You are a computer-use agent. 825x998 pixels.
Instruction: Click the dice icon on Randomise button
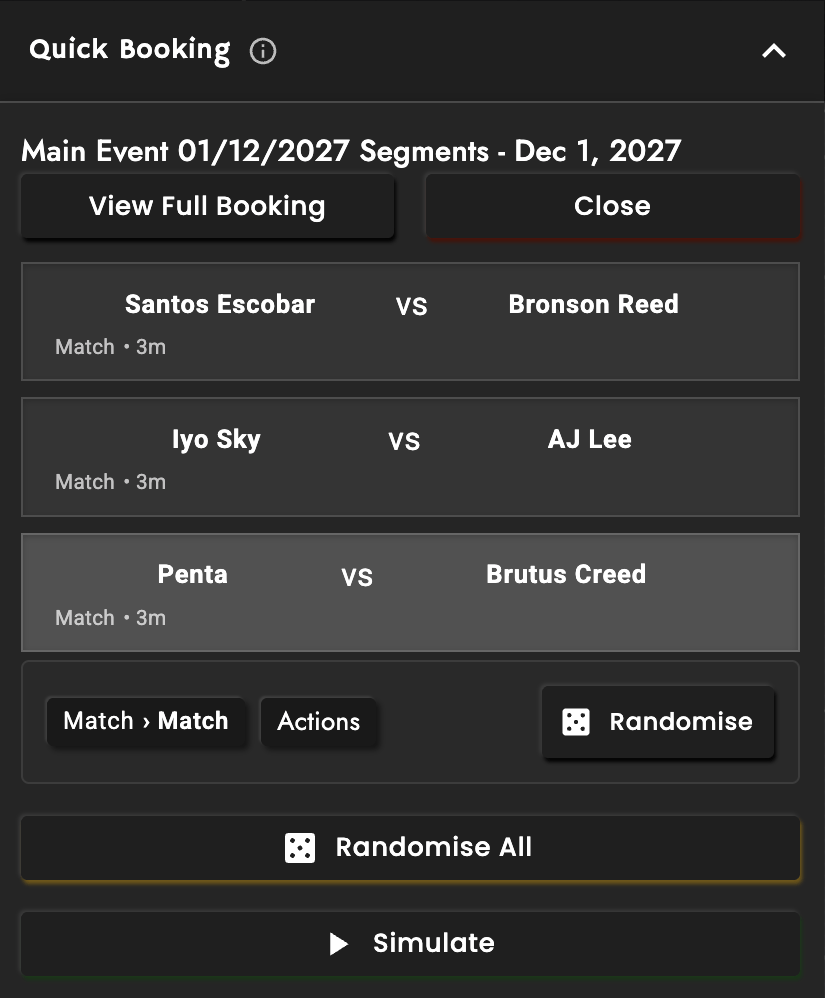[x=576, y=722]
